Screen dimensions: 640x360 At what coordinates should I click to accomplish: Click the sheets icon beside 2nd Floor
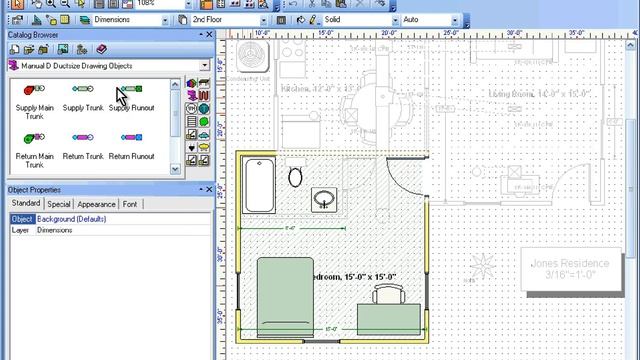pyautogui.click(x=183, y=20)
